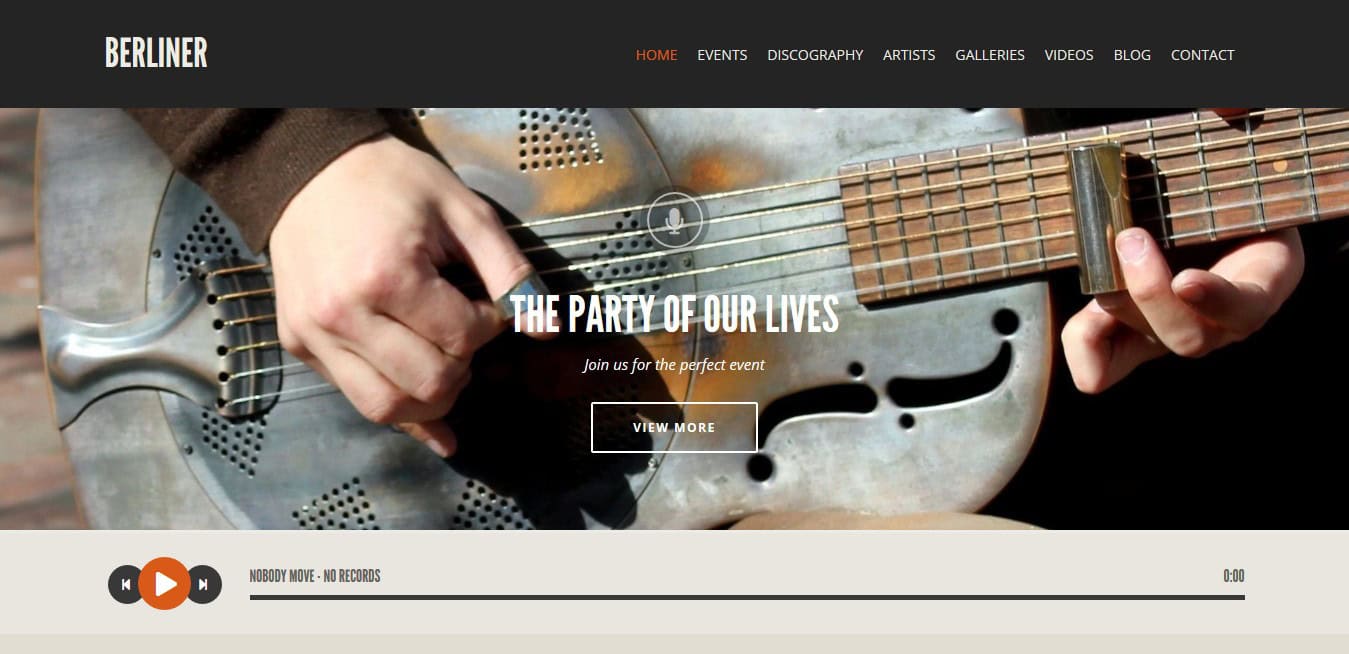The width and height of the screenshot is (1349, 654).
Task: Click the 0:00 time display
Action: [1234, 576]
